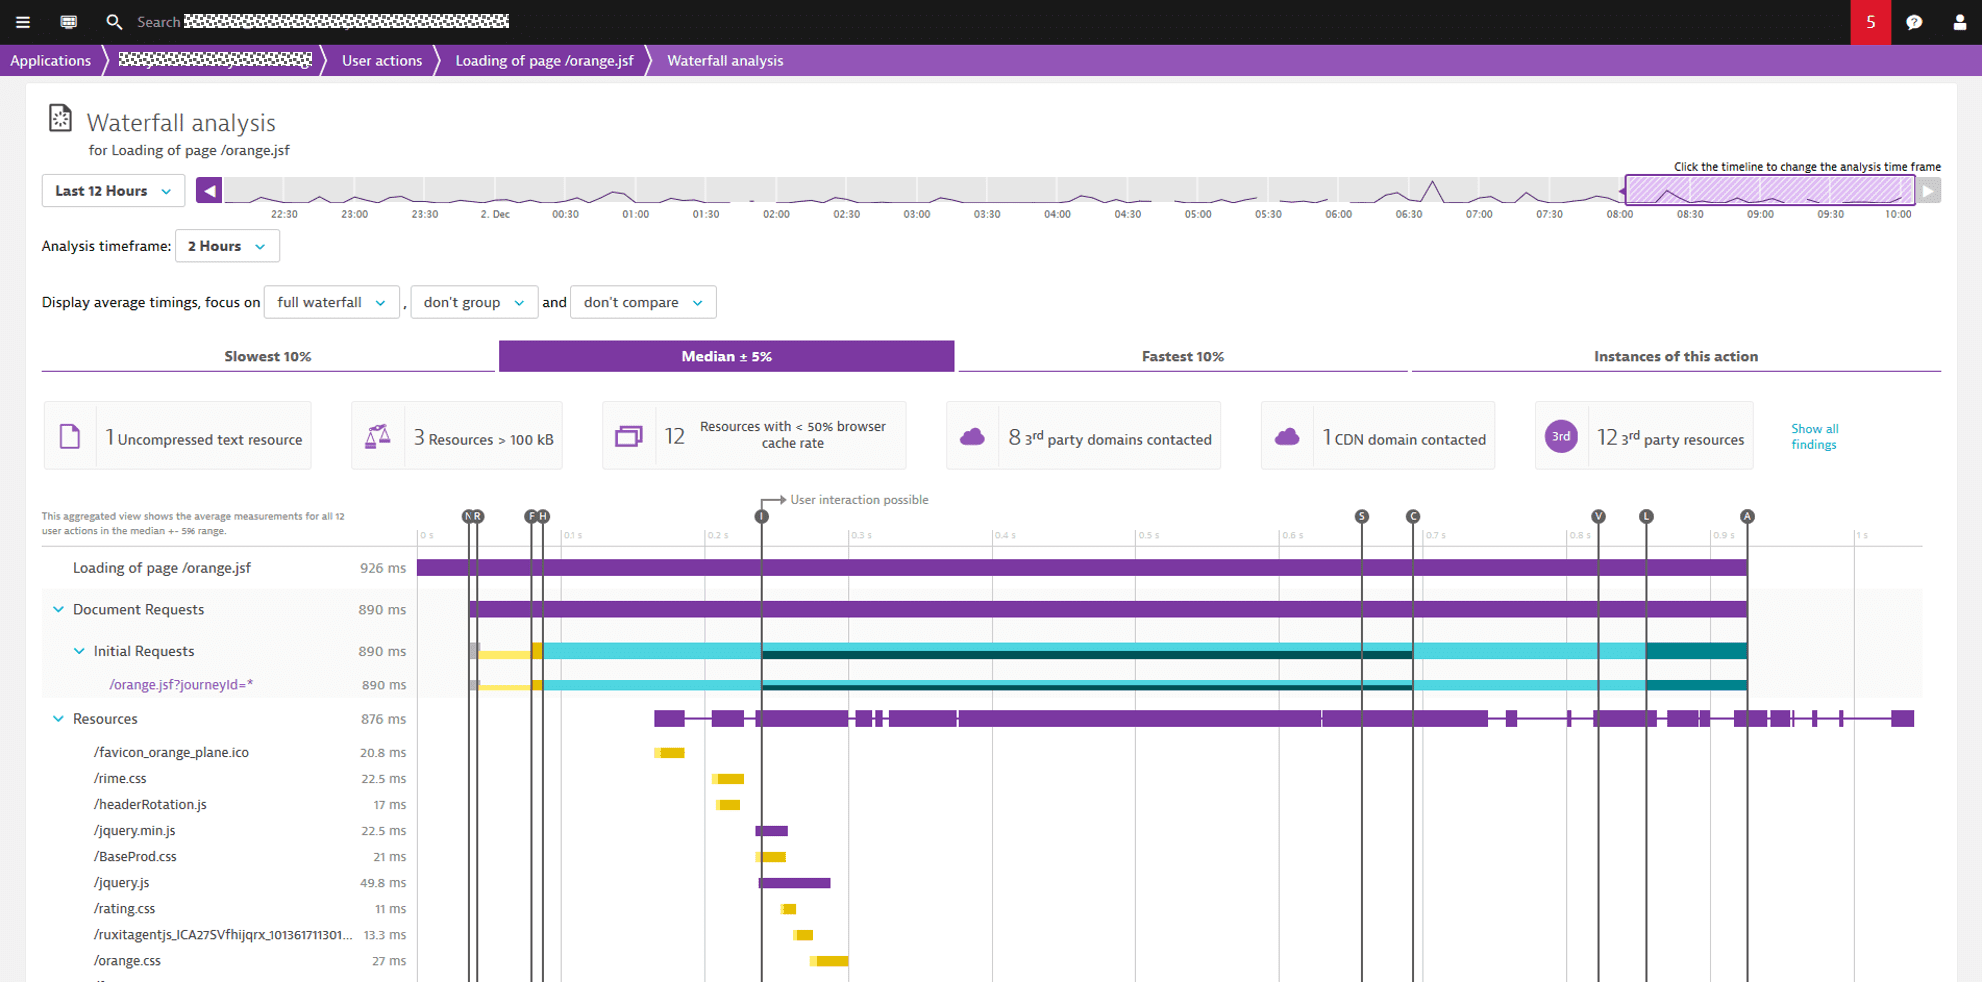Screen dimensions: 1982x982
Task: Click the purple 3rd party resources badge icon
Action: click(1561, 436)
